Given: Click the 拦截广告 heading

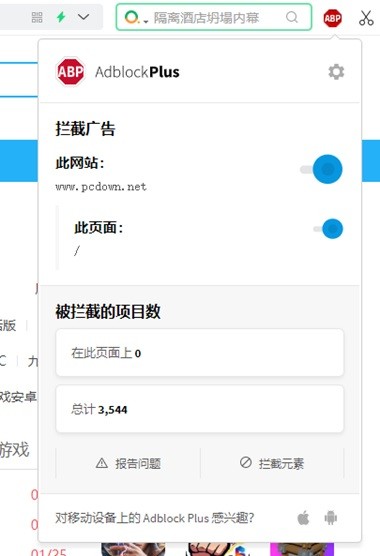Looking at the screenshot, I should (85, 128).
